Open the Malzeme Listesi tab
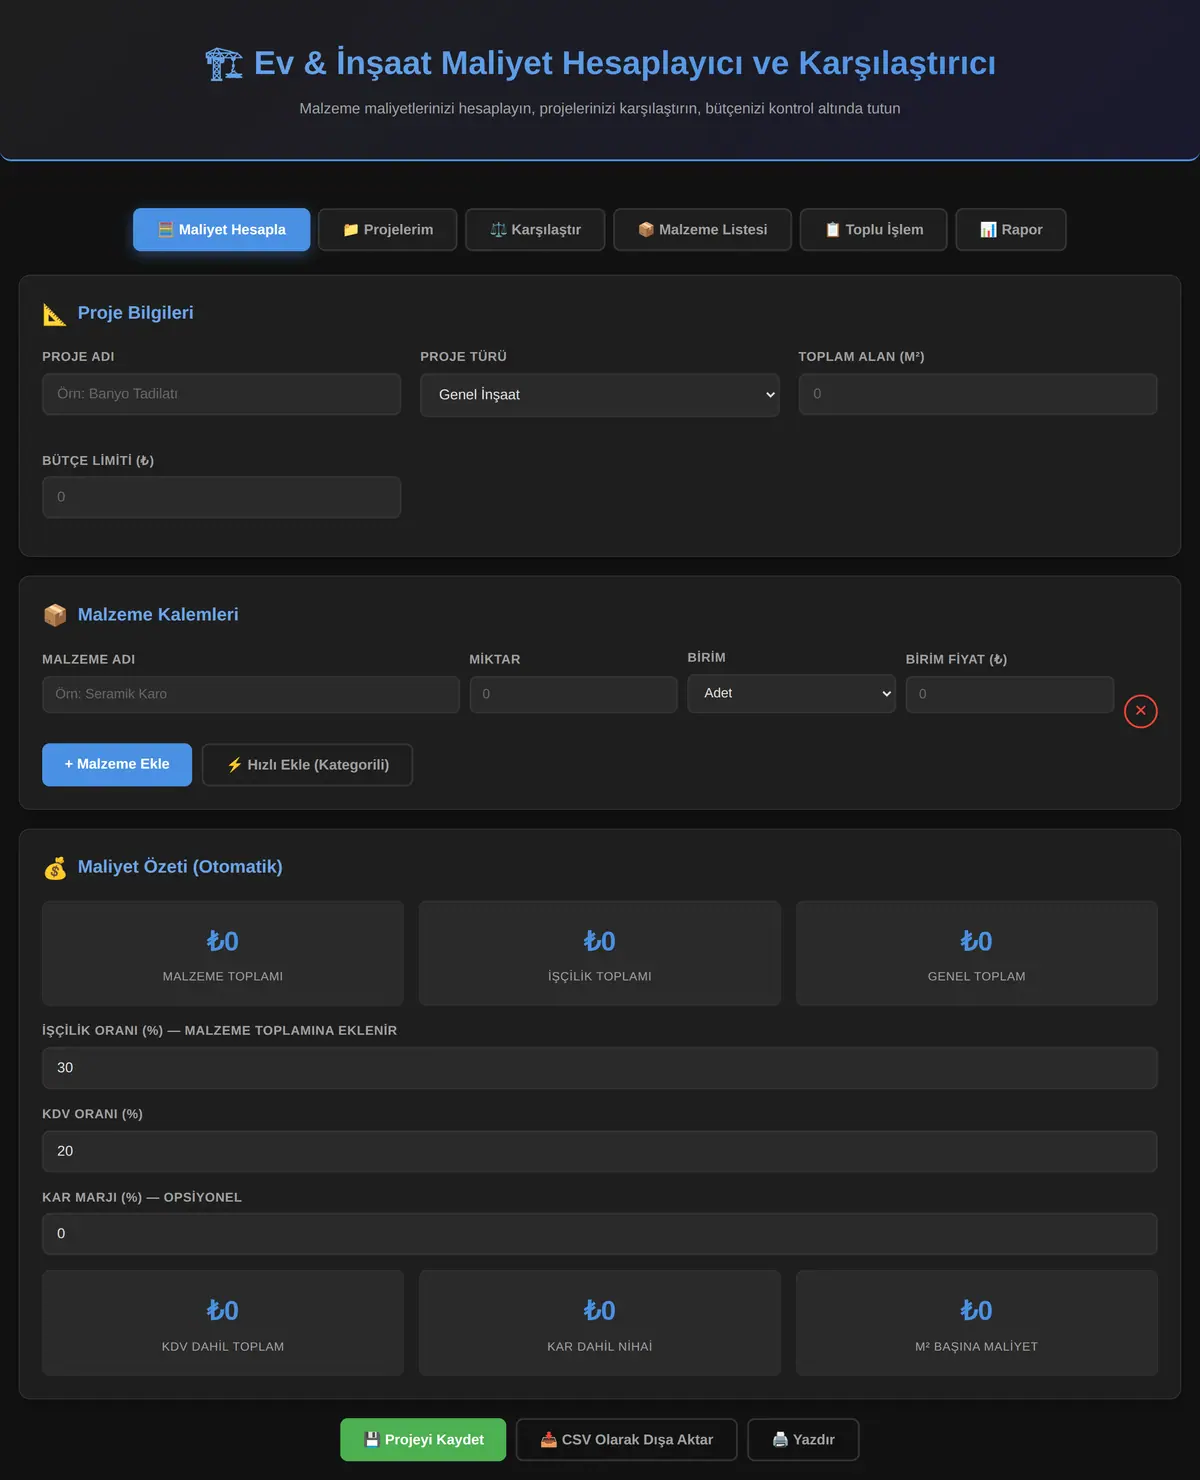Viewport: 1200px width, 1480px height. 703,230
